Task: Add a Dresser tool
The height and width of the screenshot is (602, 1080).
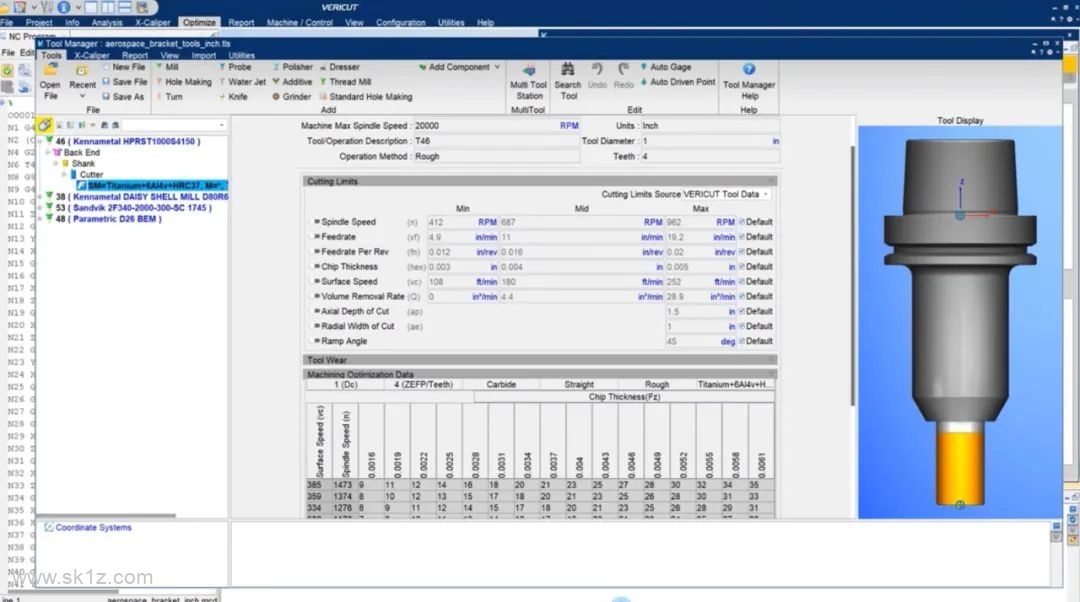Action: click(x=339, y=67)
